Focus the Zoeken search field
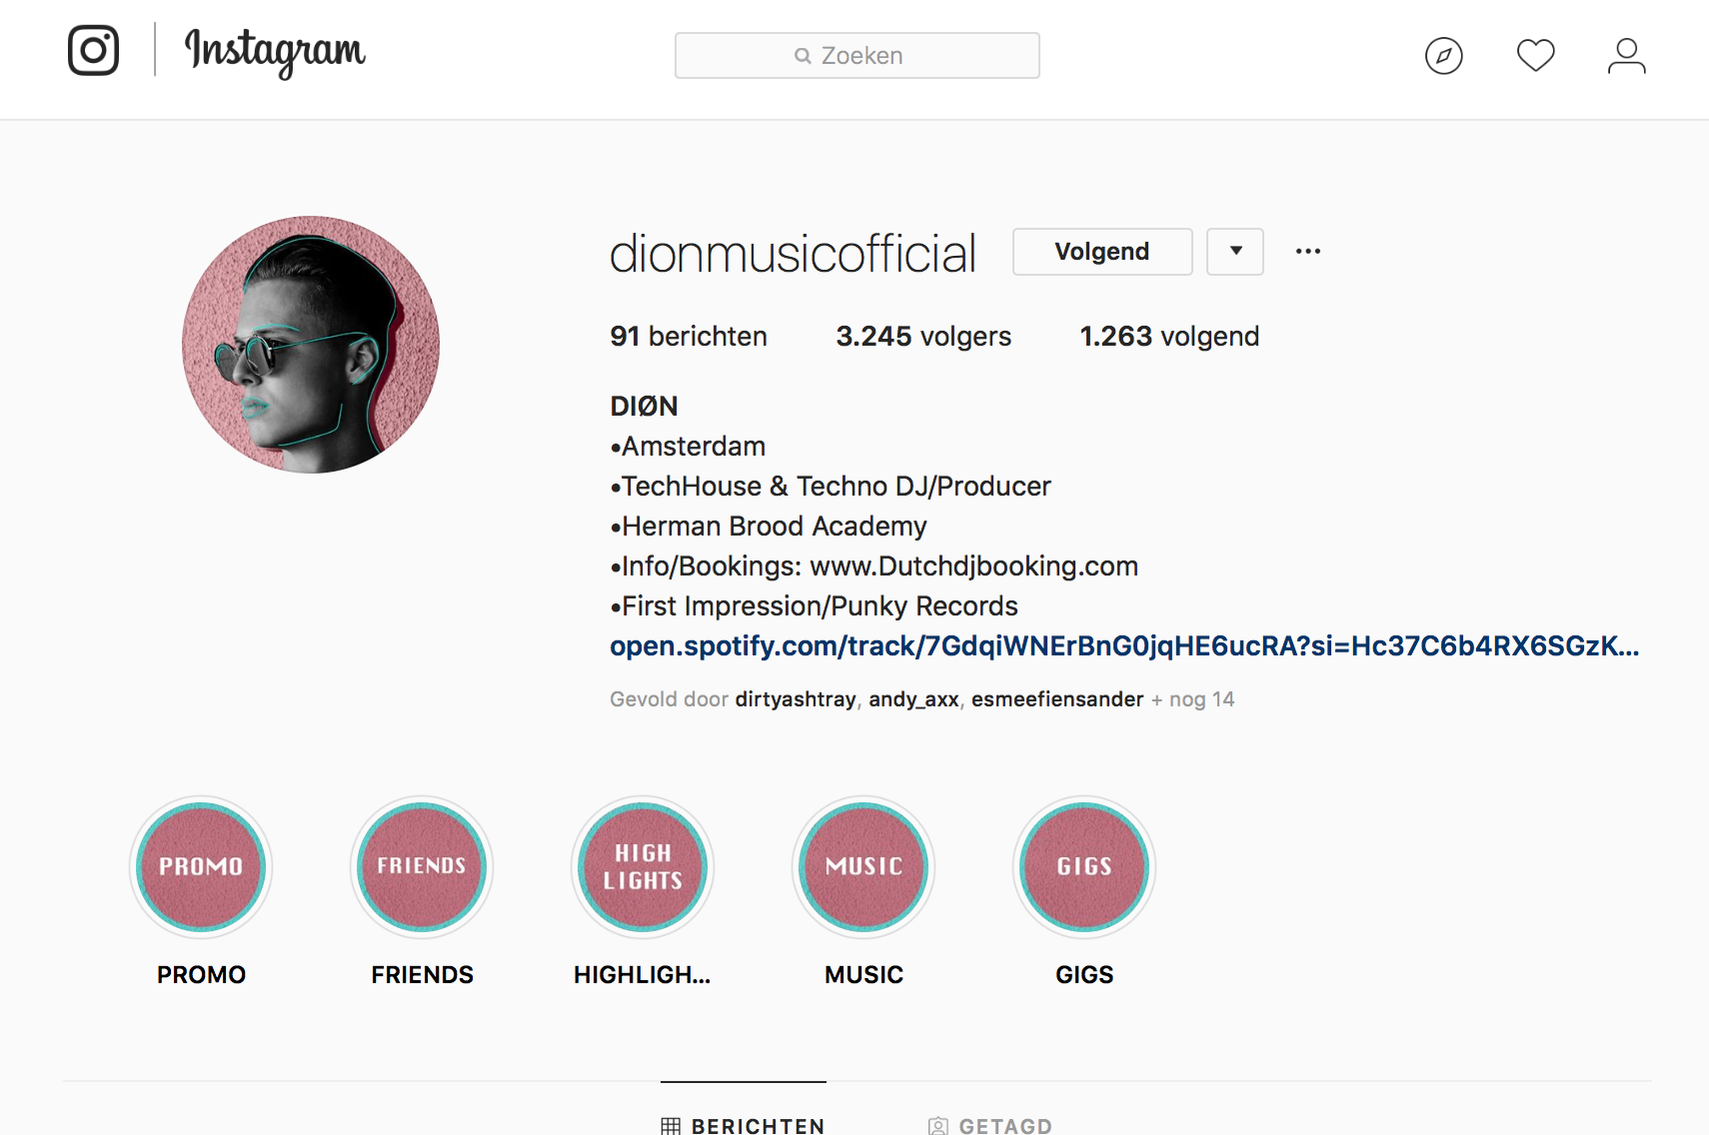 pyautogui.click(x=857, y=55)
